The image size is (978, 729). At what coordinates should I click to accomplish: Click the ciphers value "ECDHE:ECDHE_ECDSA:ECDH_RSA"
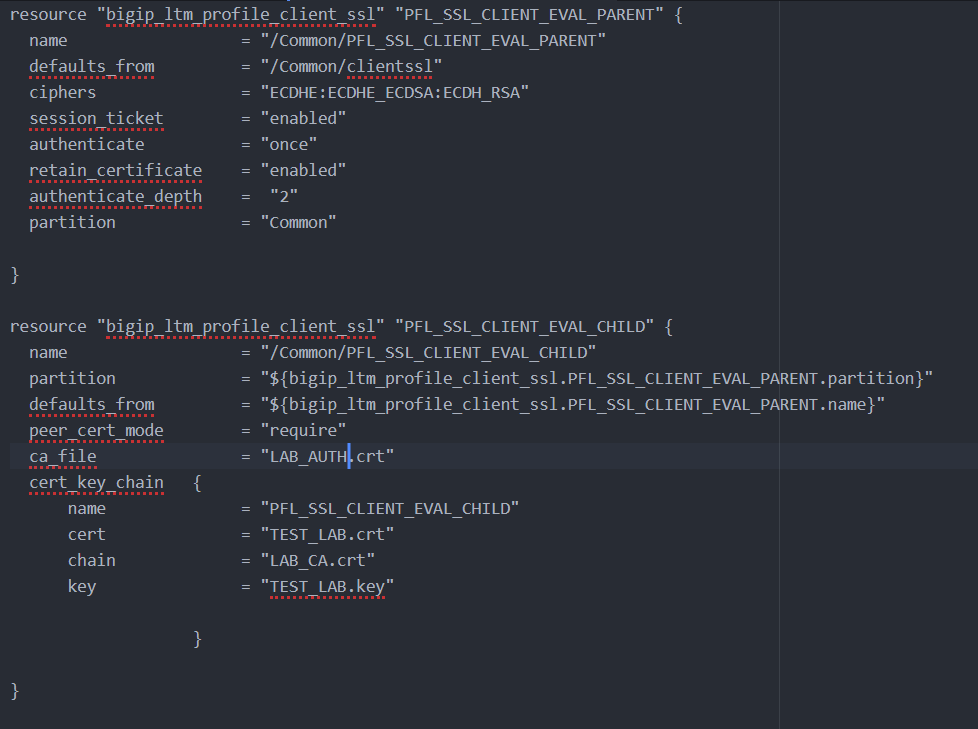tap(394, 92)
